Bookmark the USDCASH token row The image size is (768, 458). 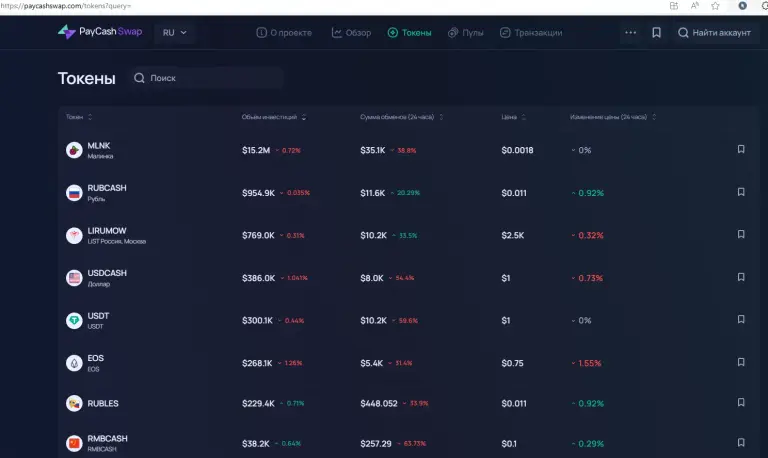tap(741, 277)
